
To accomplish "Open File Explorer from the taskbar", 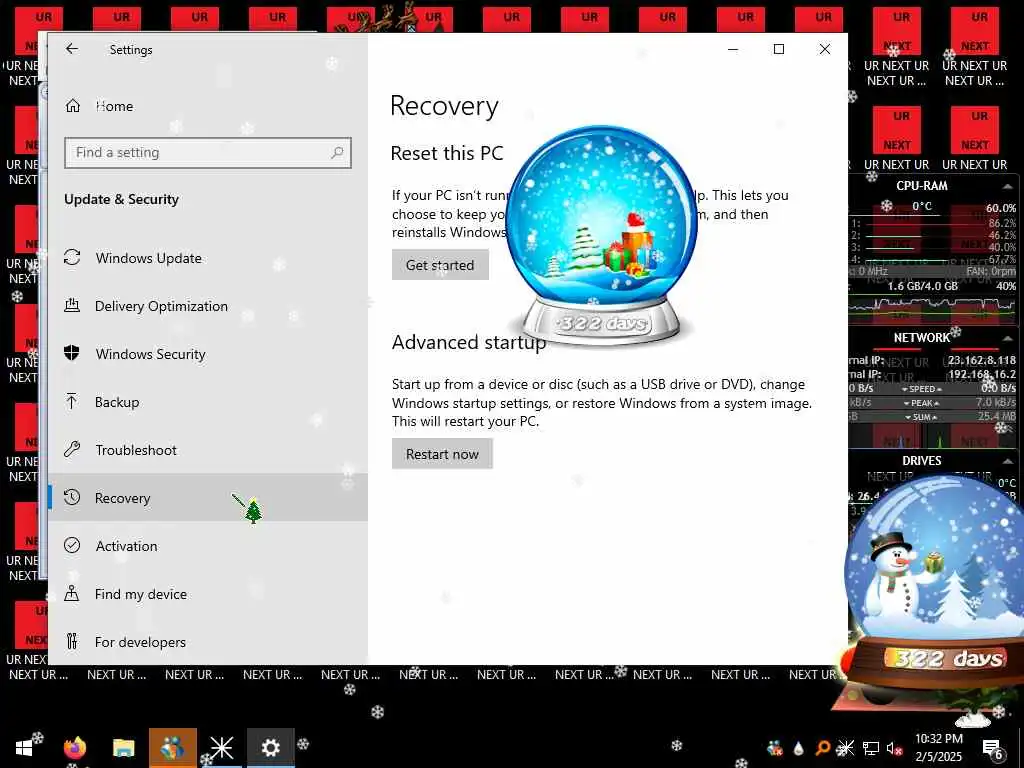I will 123,748.
